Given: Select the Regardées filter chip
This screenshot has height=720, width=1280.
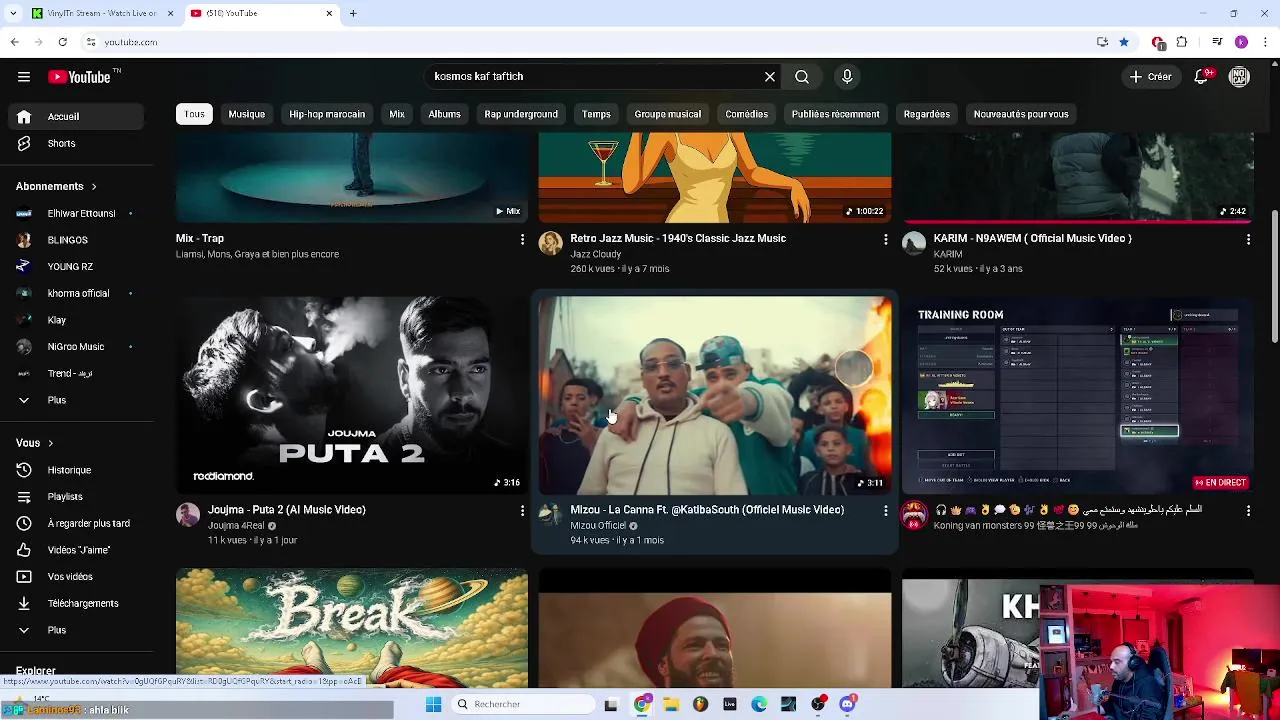Looking at the screenshot, I should coord(927,114).
